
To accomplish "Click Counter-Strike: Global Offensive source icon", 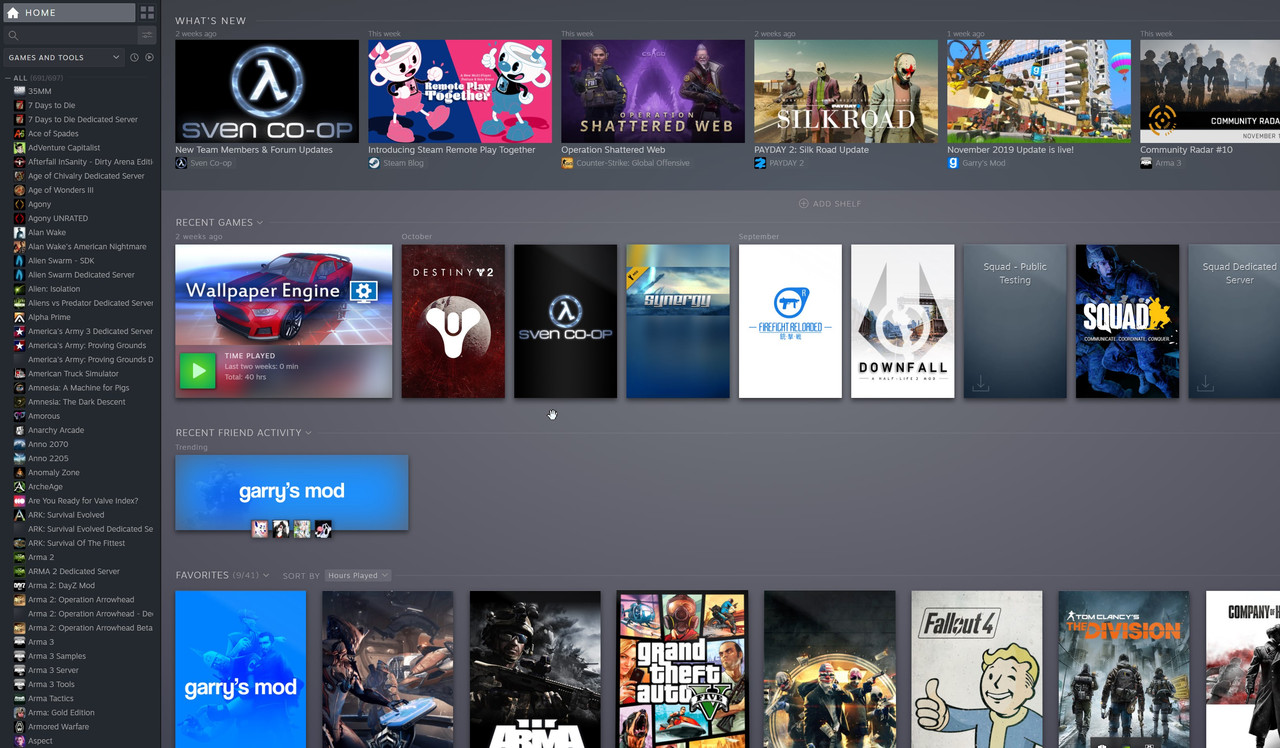I will click(x=567, y=163).
